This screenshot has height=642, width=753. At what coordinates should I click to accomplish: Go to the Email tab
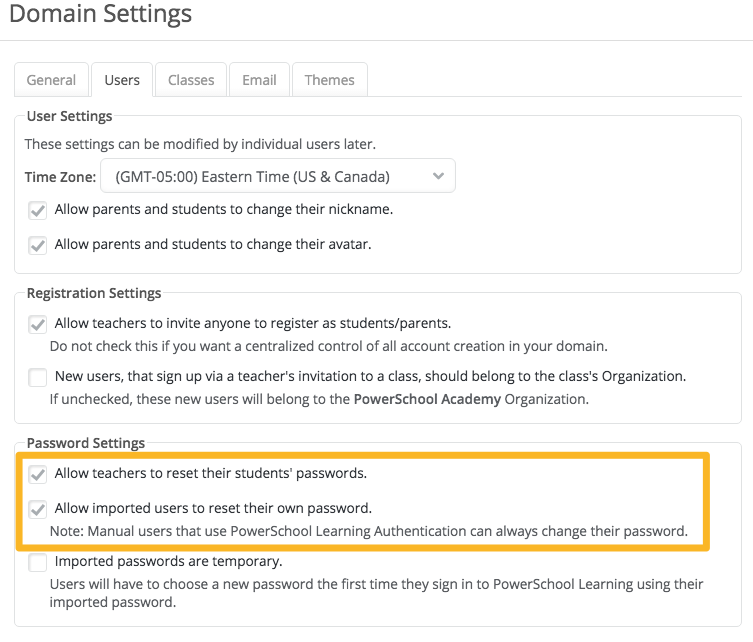[259, 80]
